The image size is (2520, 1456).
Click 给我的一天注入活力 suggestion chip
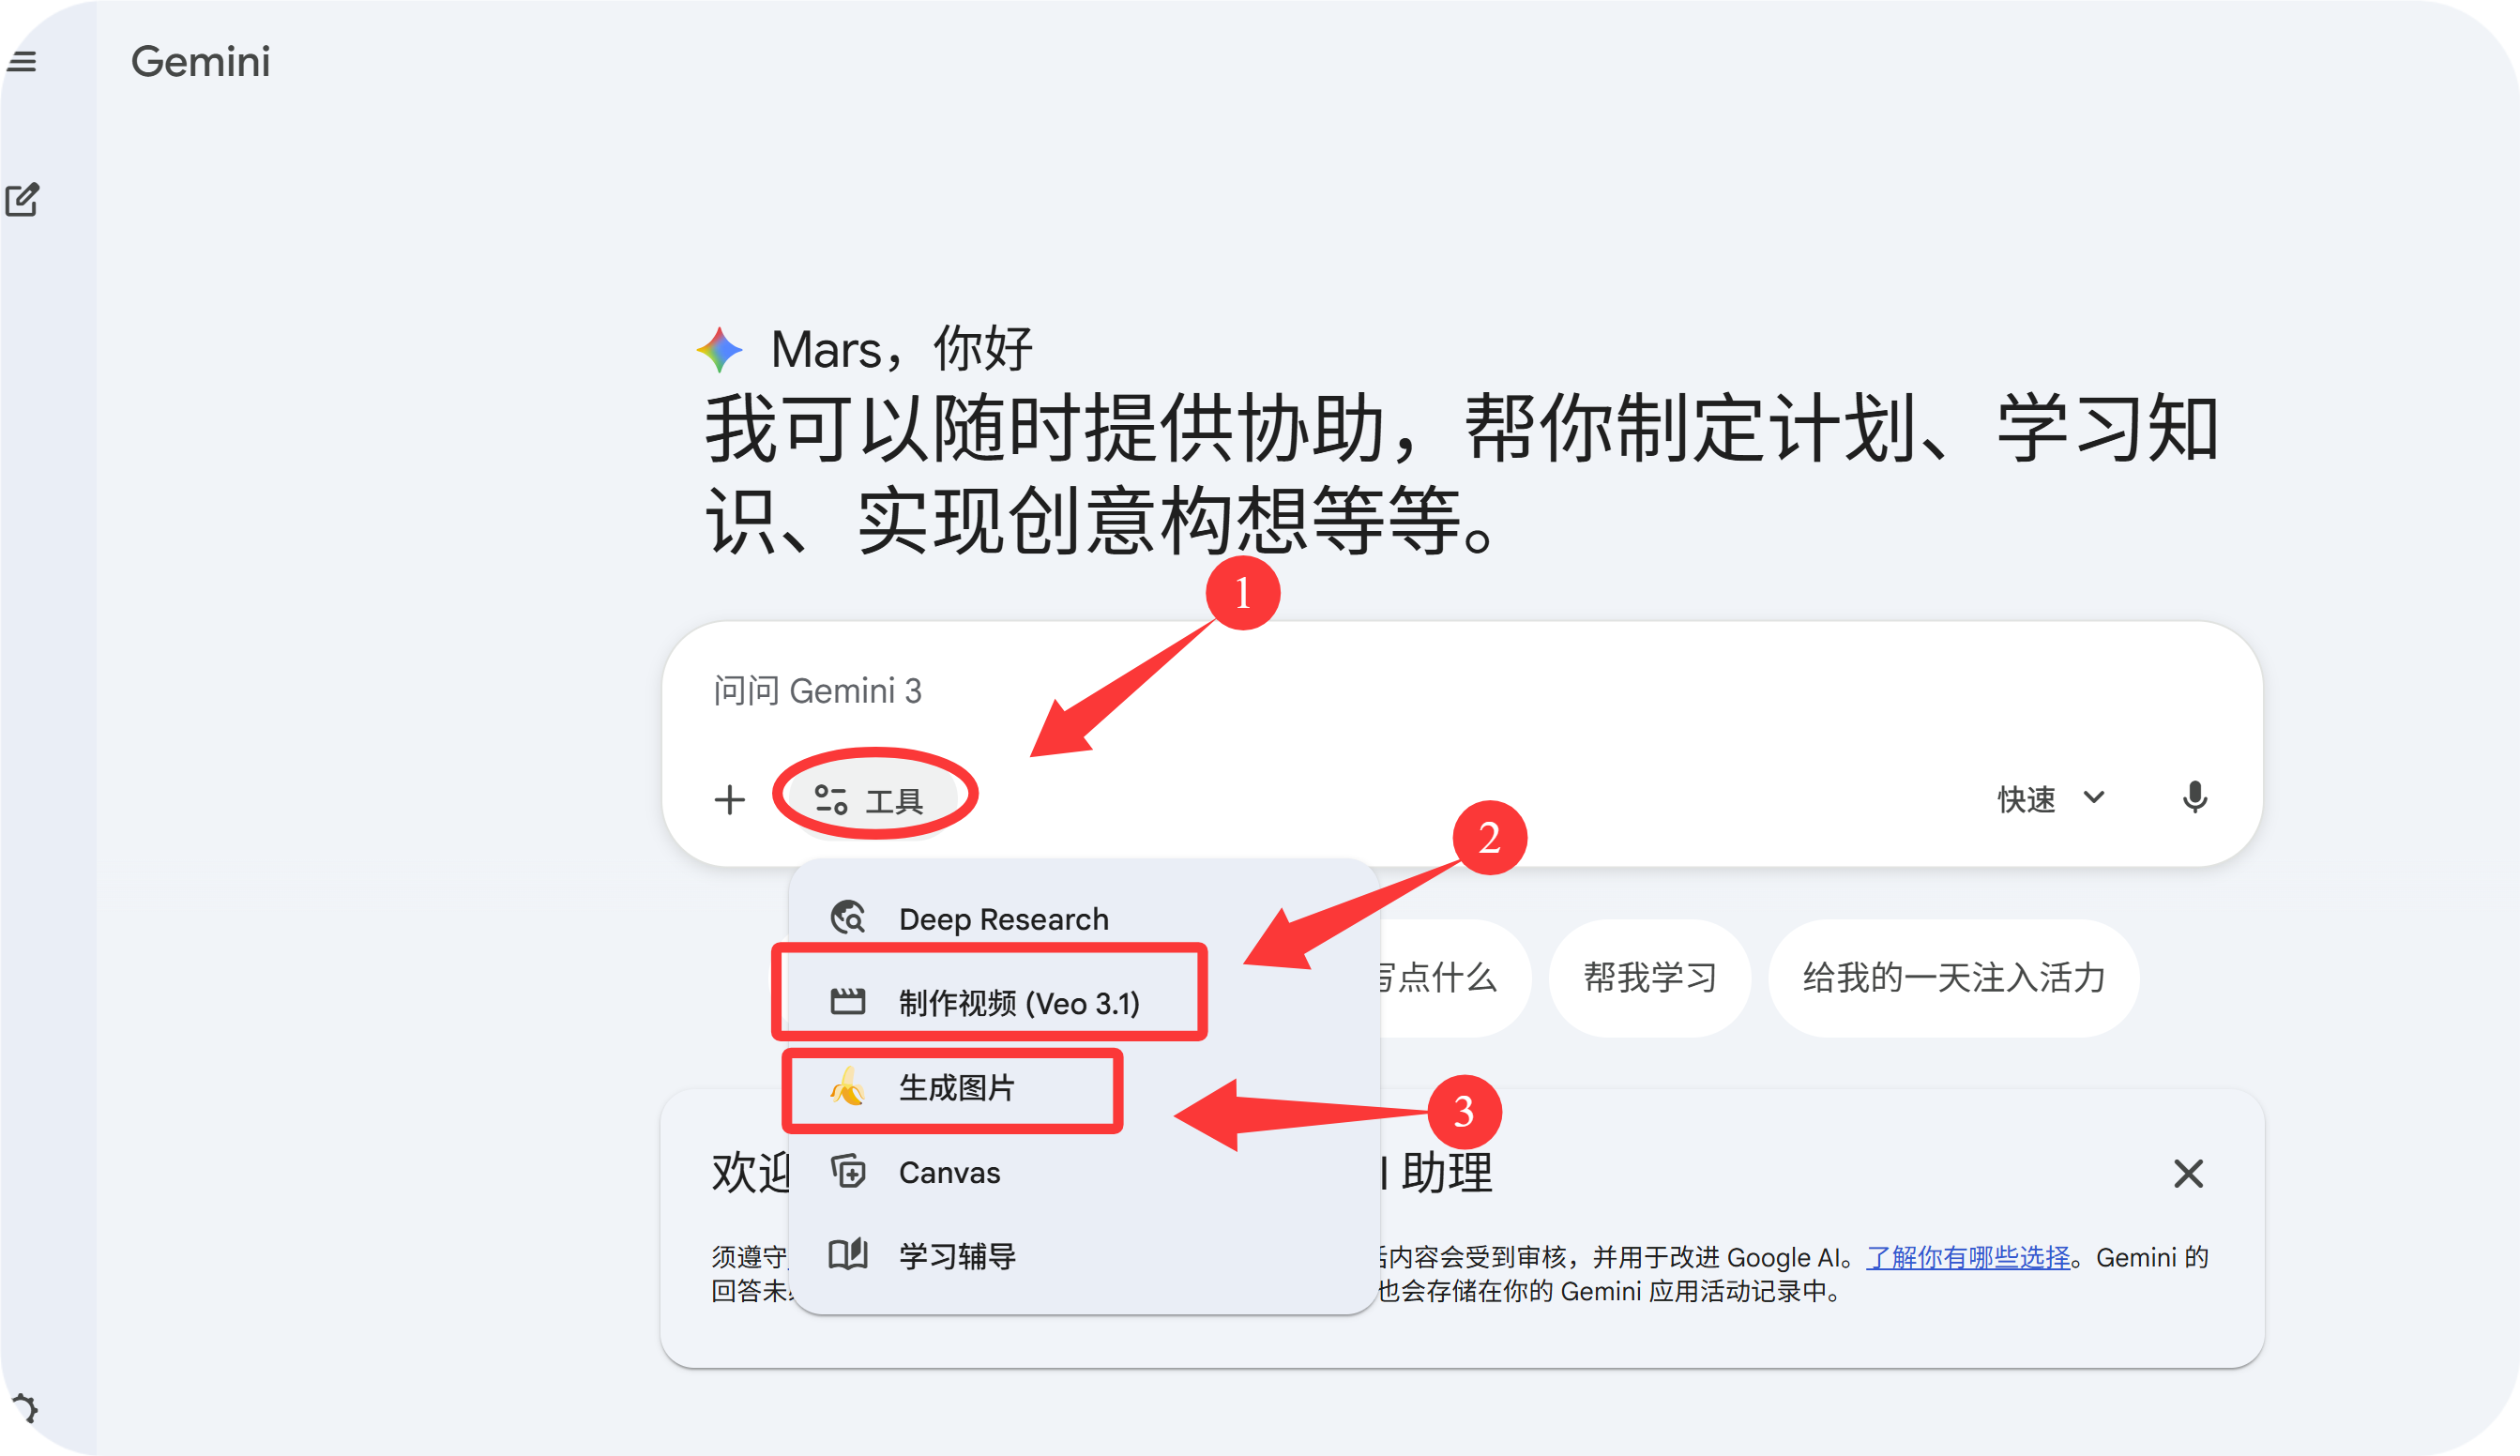point(1954,977)
